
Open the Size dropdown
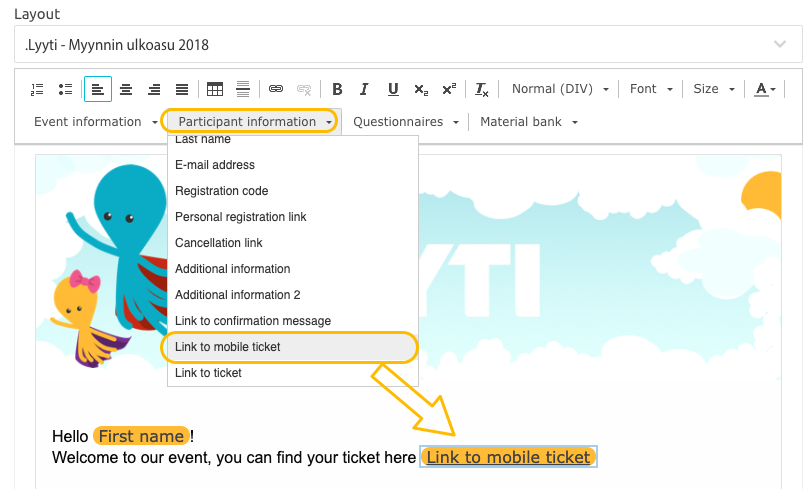point(714,89)
